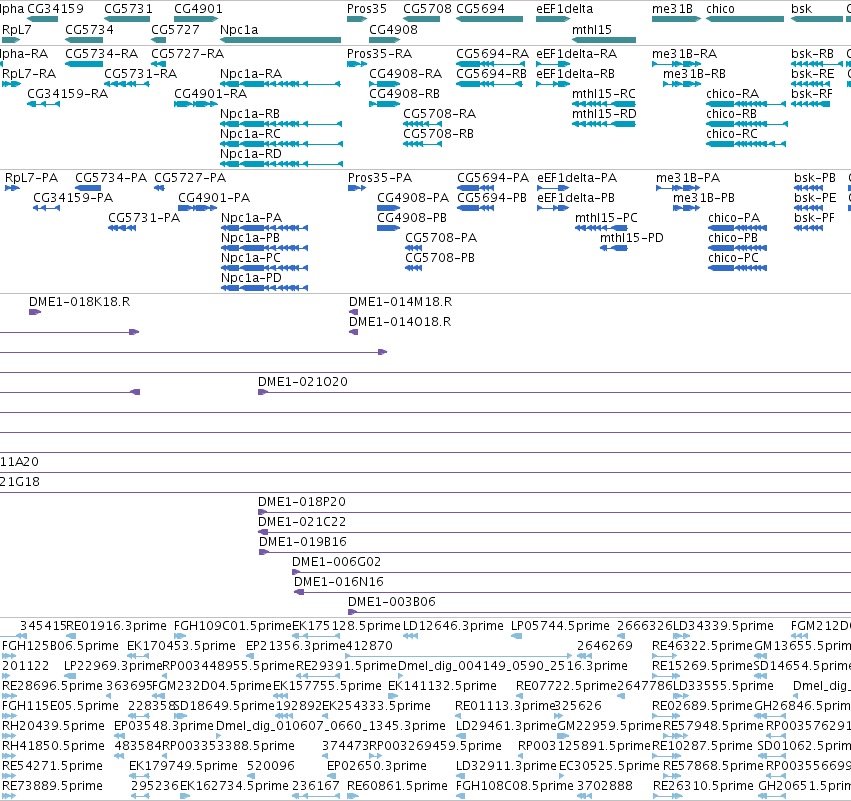851x801 pixels.
Task: Click transcript CG5694-RB
Action: click(490, 84)
